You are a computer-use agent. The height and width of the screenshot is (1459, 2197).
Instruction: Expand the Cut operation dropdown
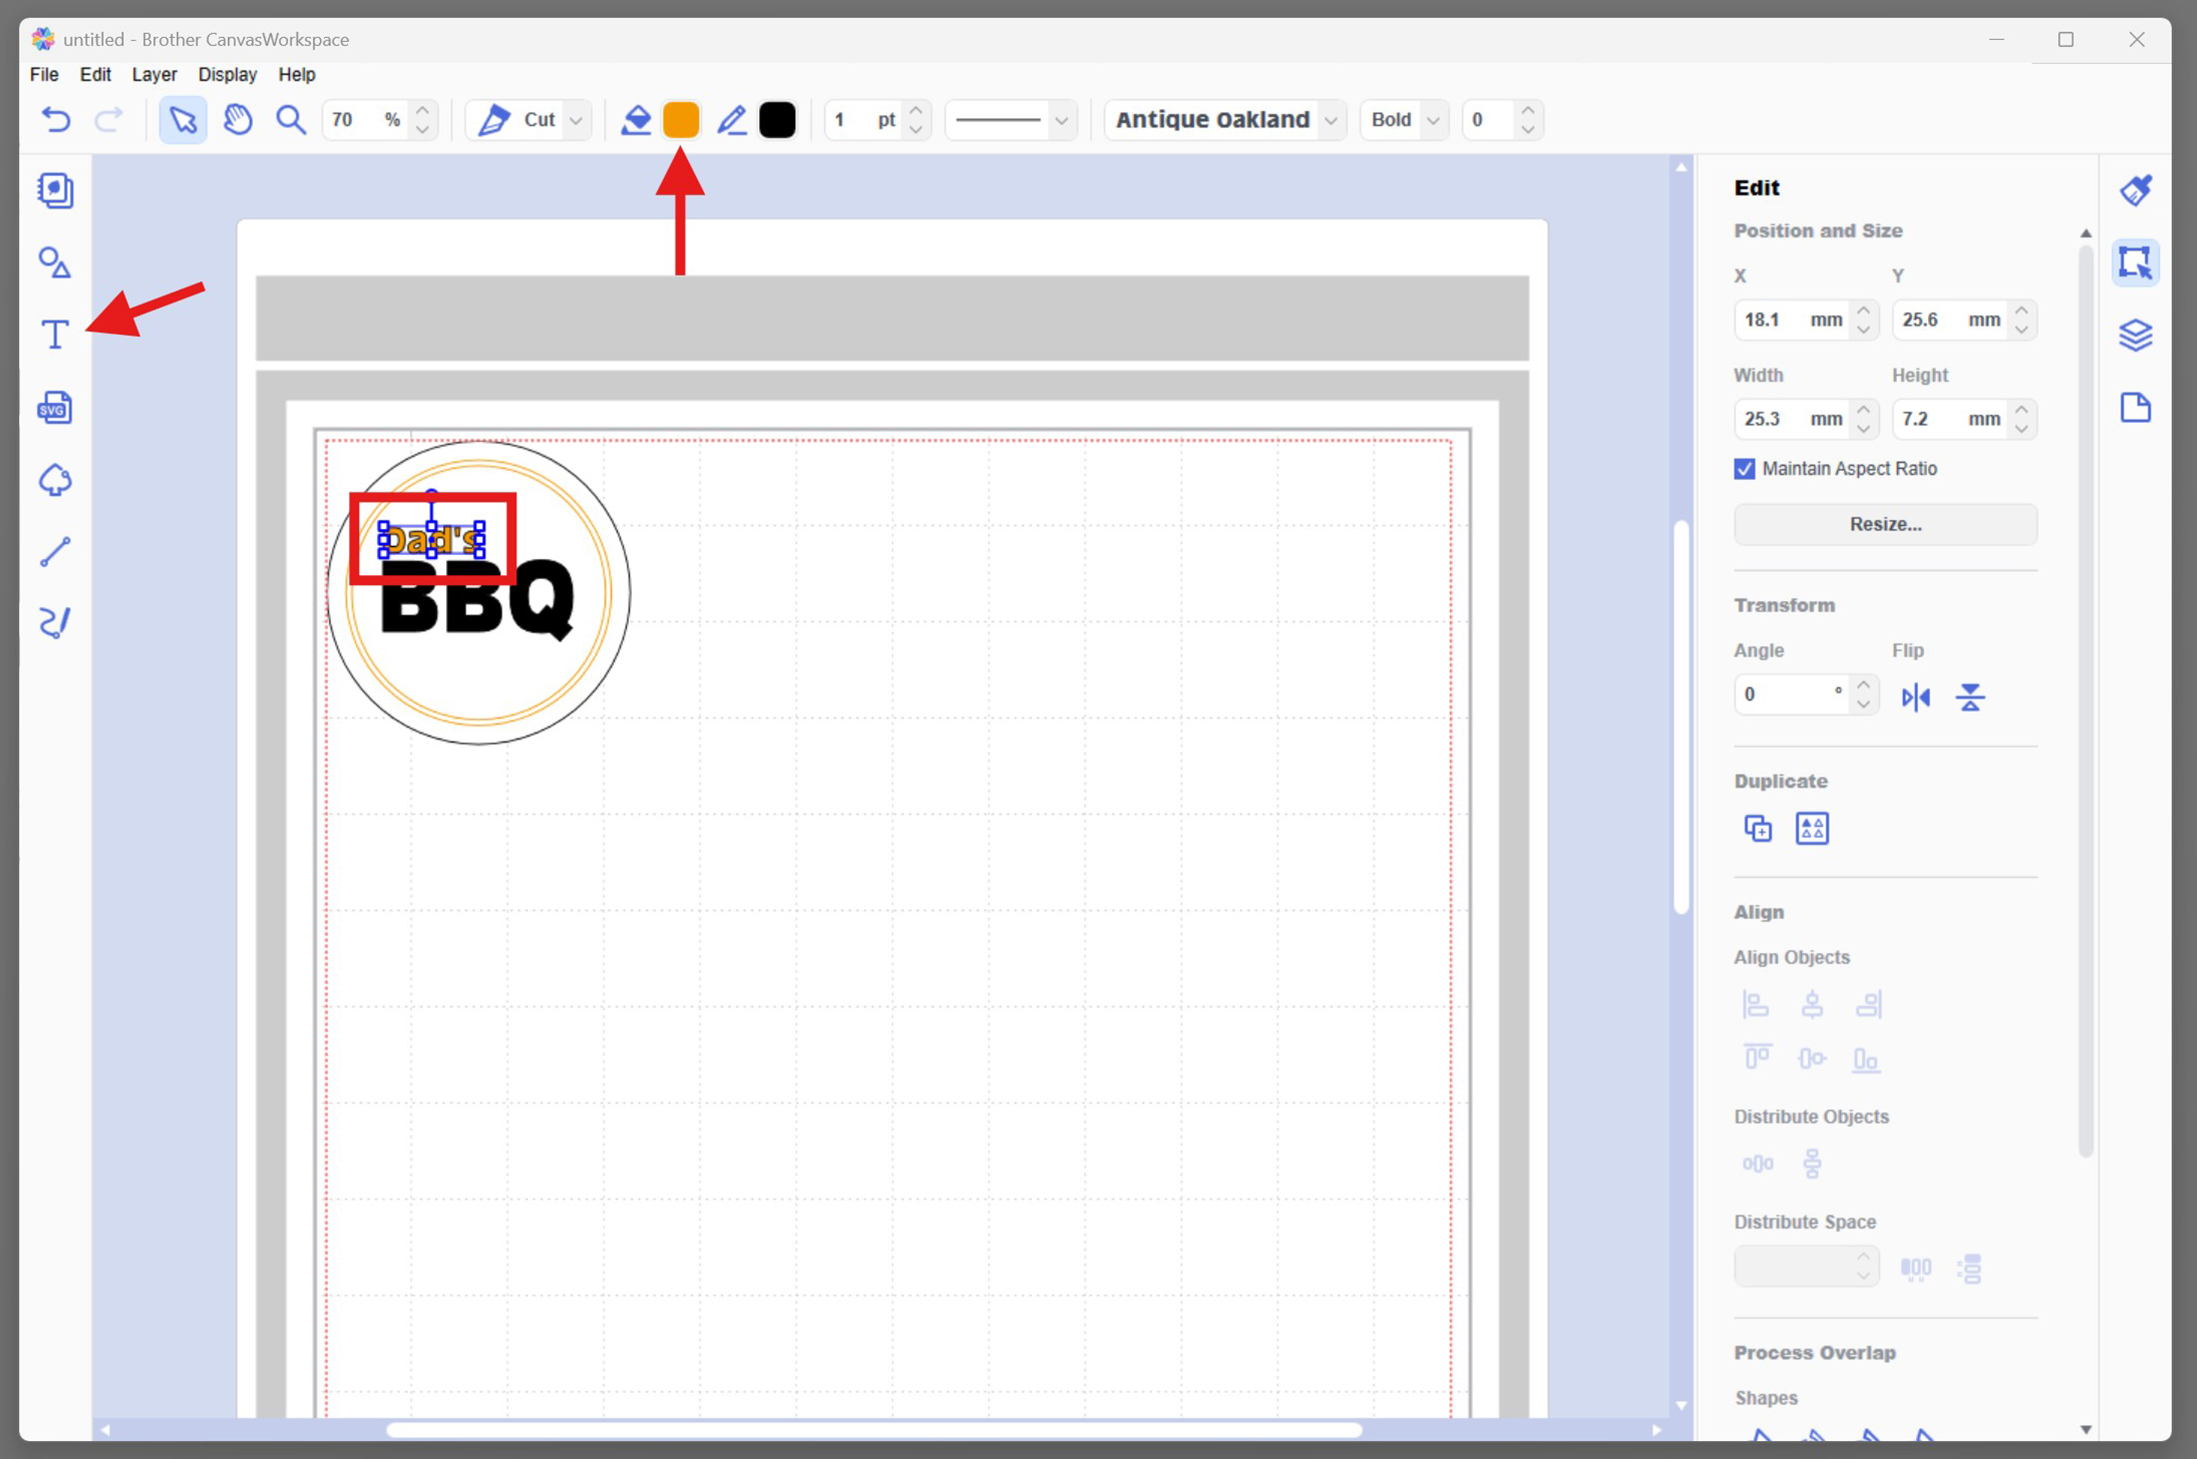tap(575, 120)
